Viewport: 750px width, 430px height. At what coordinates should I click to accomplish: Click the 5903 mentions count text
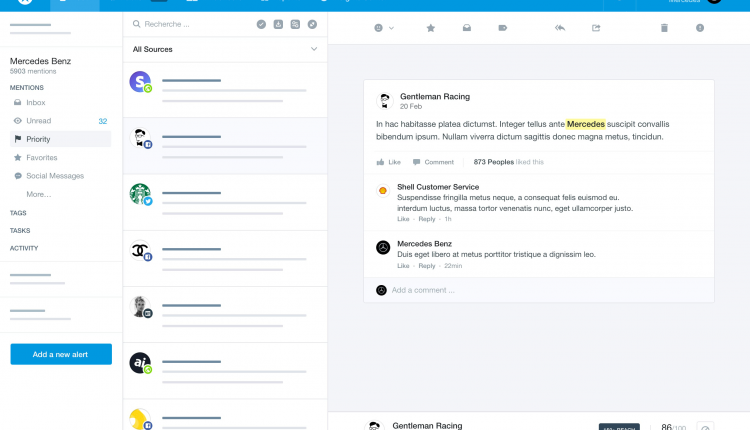pos(33,71)
